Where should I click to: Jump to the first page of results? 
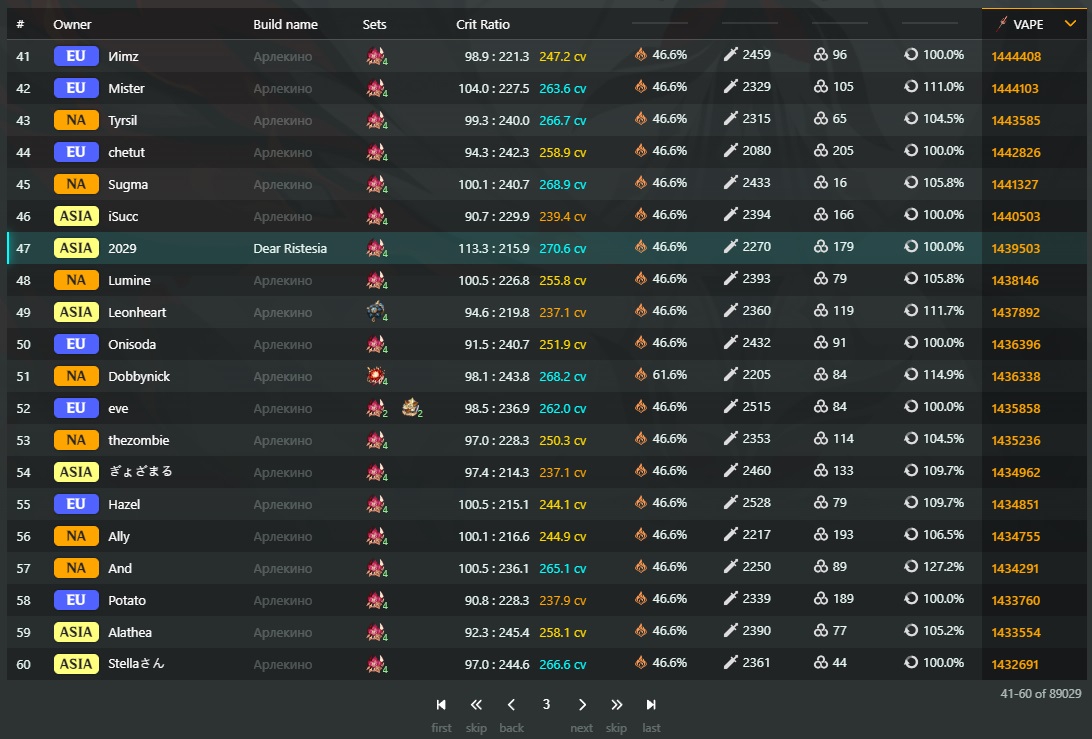coord(441,705)
